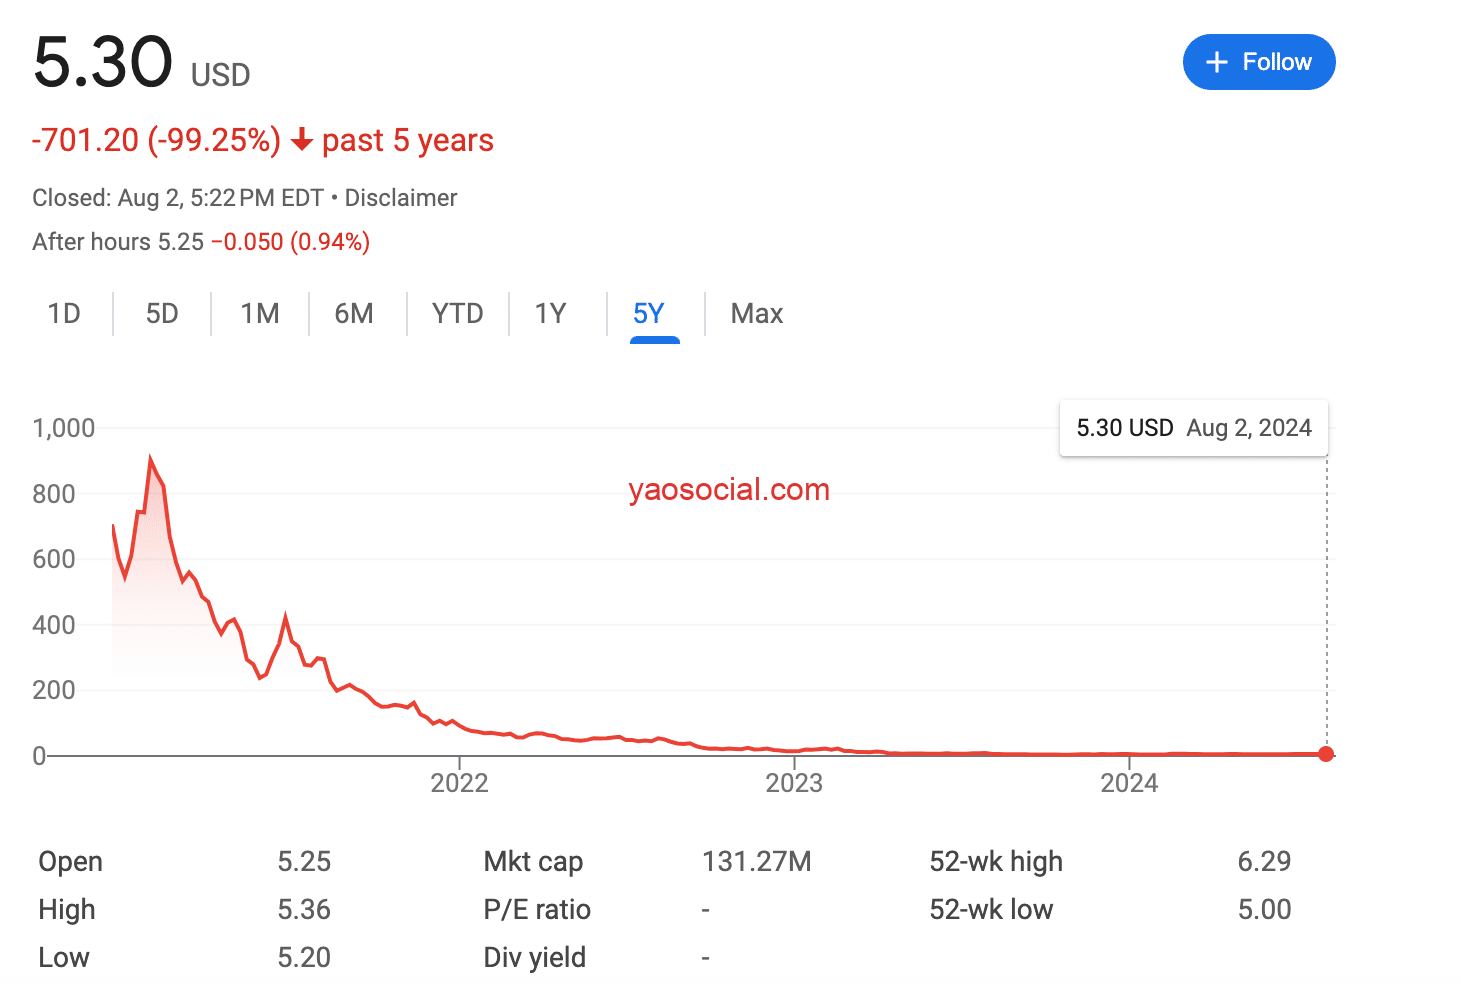Click the red endpoint dot on chart
The height and width of the screenshot is (984, 1460).
1326,754
